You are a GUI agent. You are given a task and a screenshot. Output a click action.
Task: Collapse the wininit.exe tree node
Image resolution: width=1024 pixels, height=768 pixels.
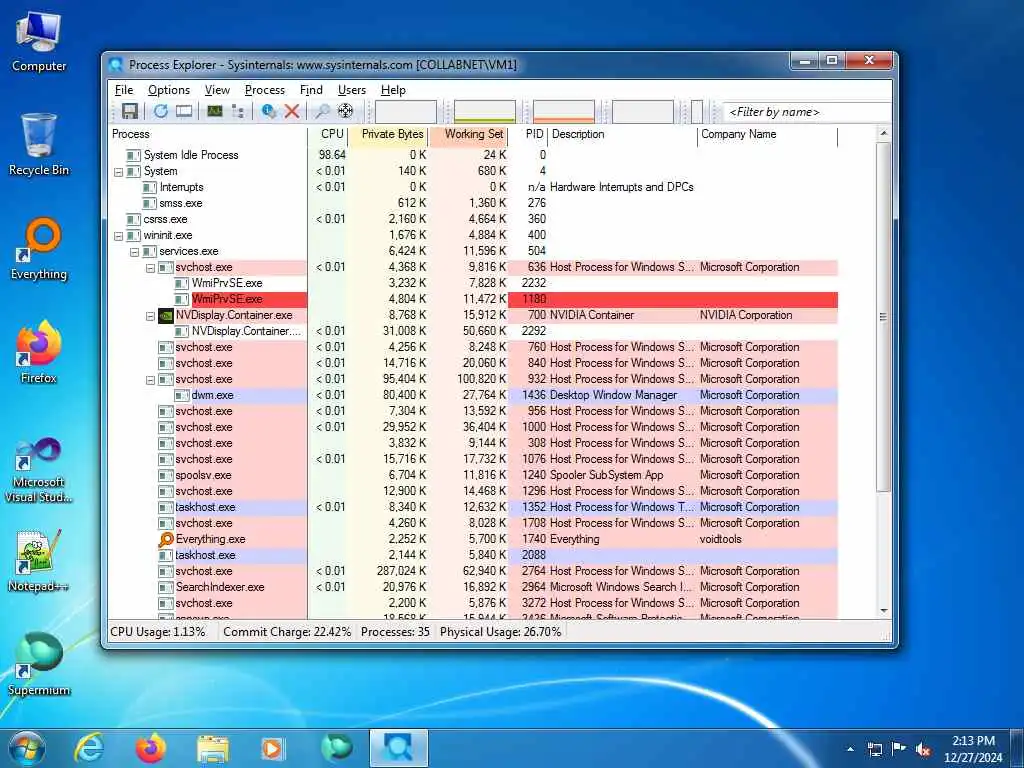[118, 236]
